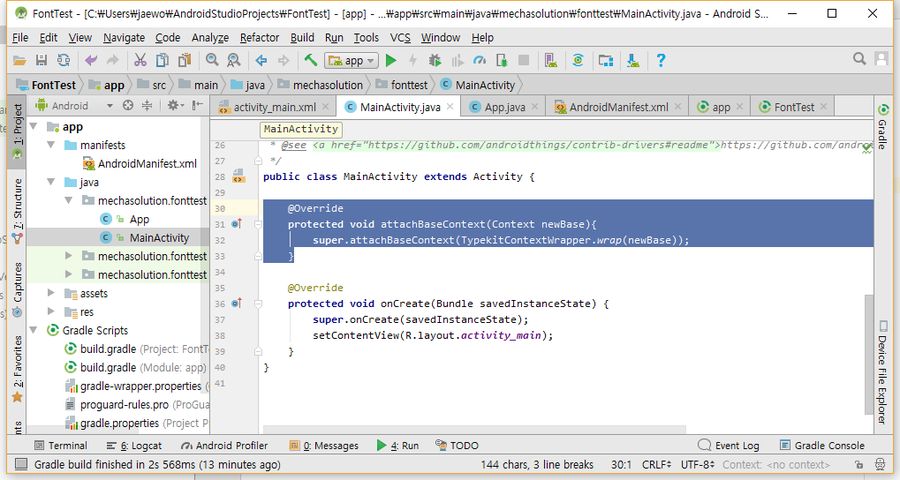Collapse the app module tree node
The width and height of the screenshot is (900, 480).
(x=33, y=126)
